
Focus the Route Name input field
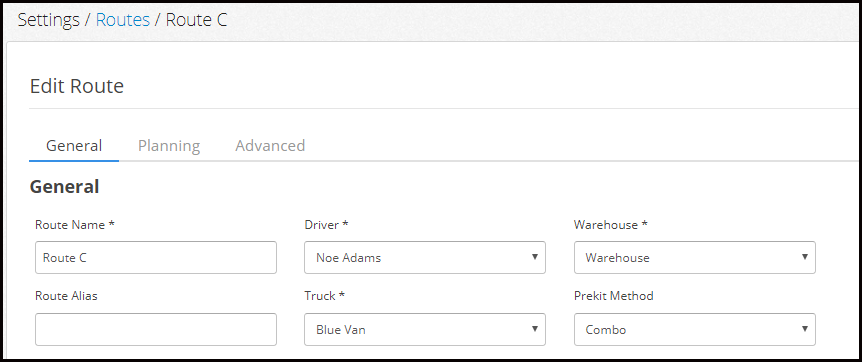pyautogui.click(x=156, y=257)
